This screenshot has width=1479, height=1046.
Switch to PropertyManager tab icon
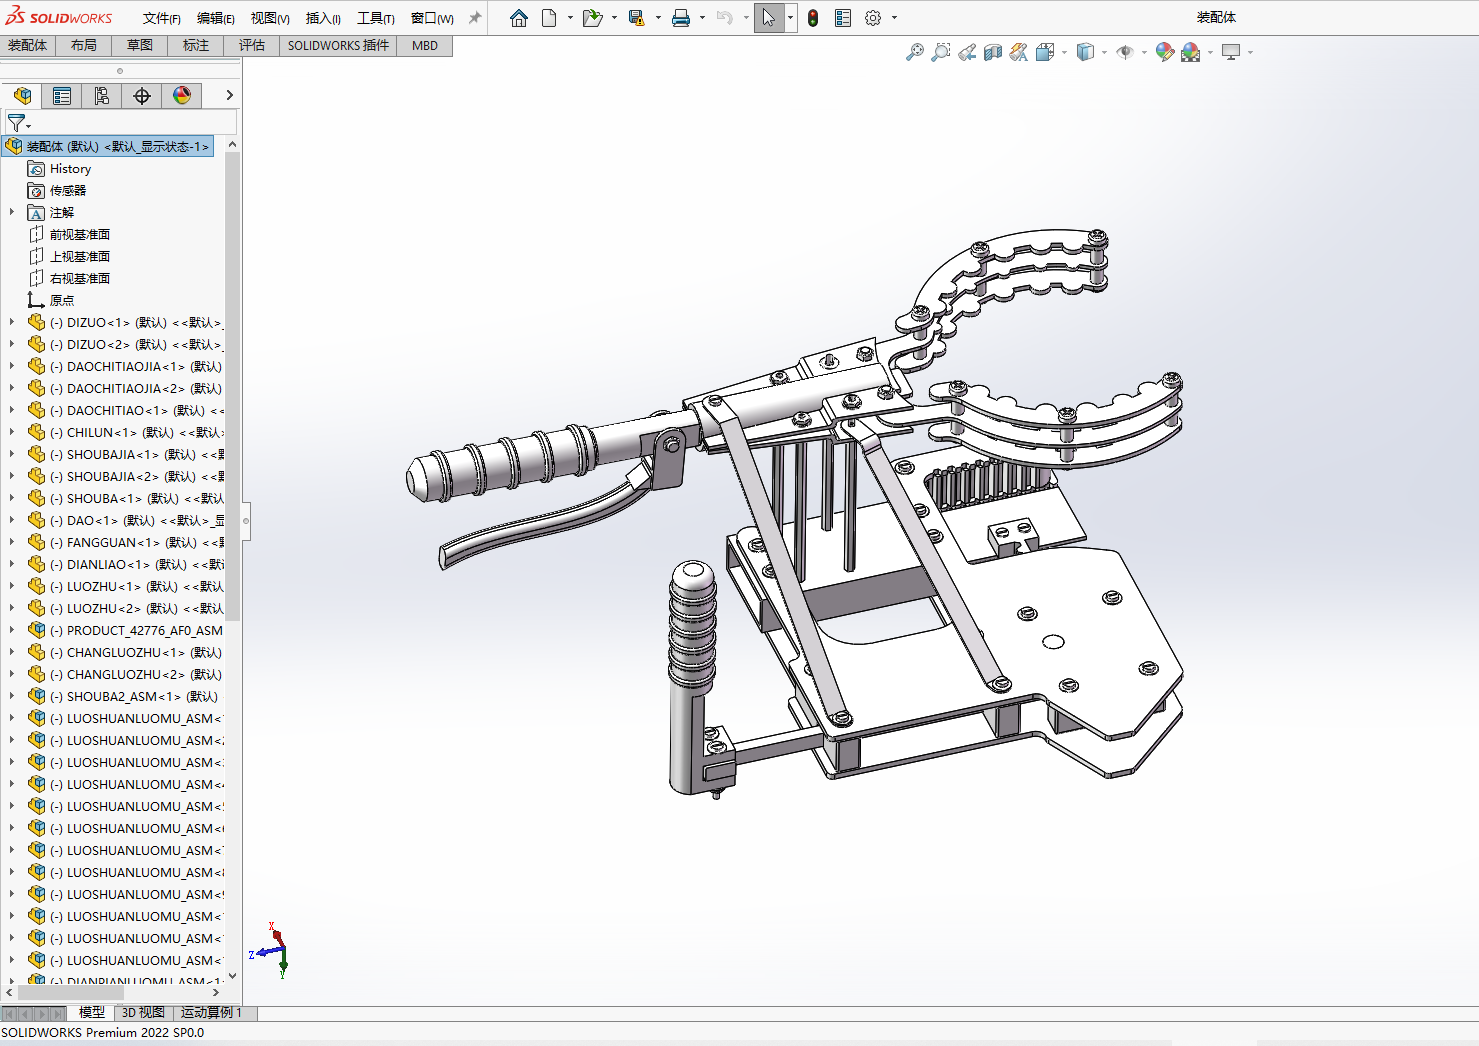click(x=62, y=96)
